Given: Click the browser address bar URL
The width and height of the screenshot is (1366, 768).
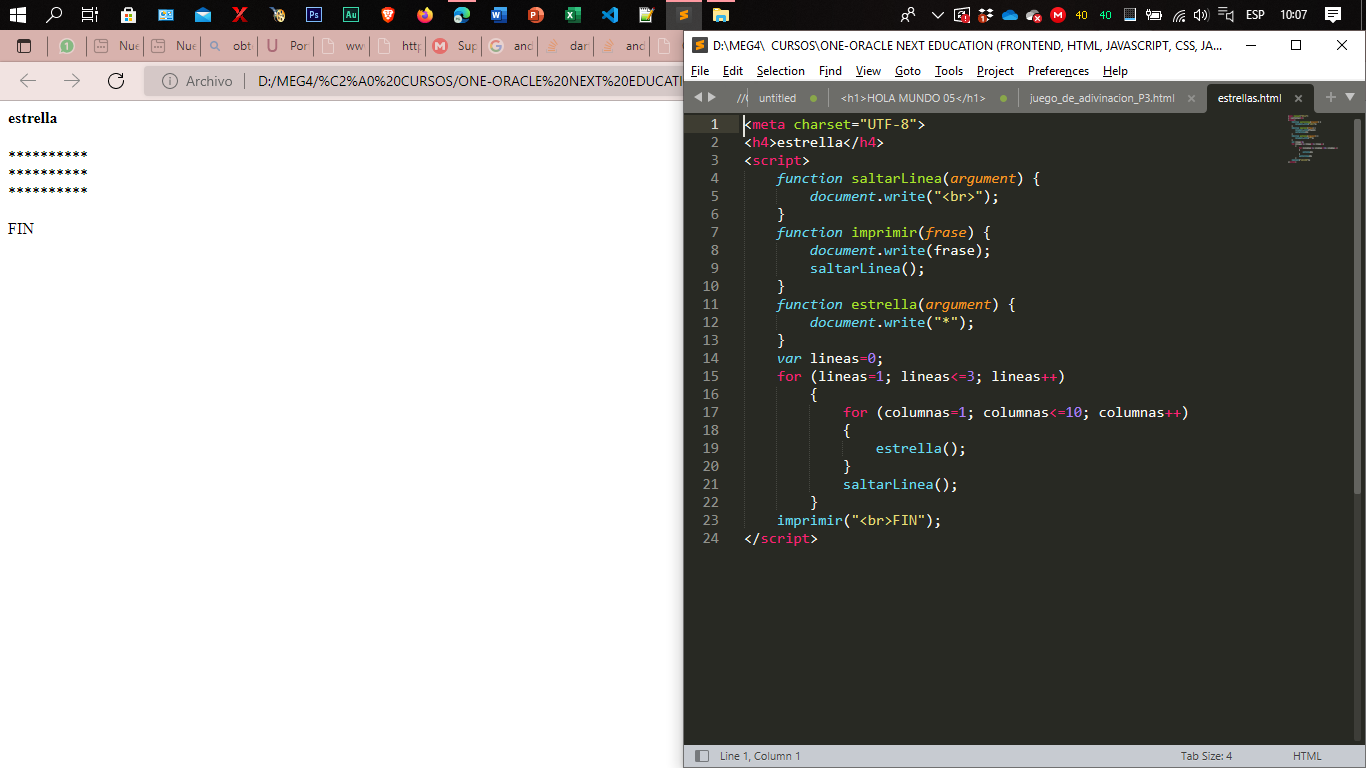Looking at the screenshot, I should (470, 81).
